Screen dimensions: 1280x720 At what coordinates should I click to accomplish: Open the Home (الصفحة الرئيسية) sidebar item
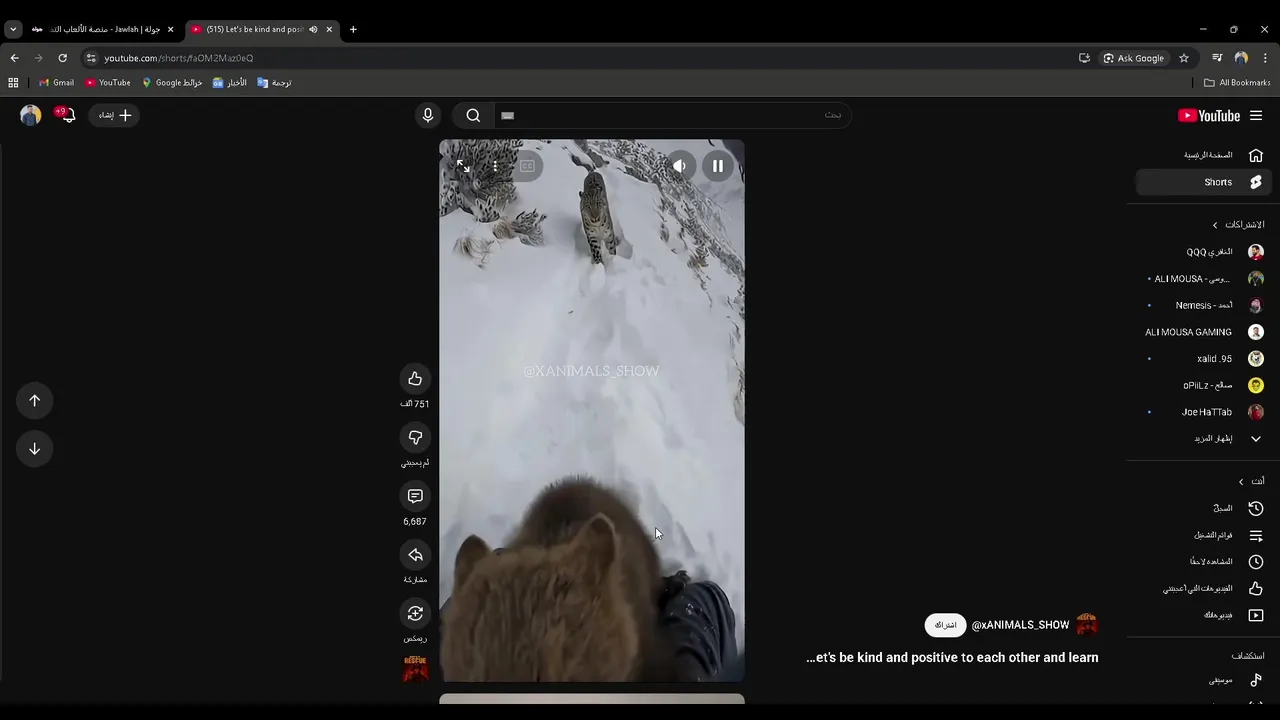click(1204, 155)
